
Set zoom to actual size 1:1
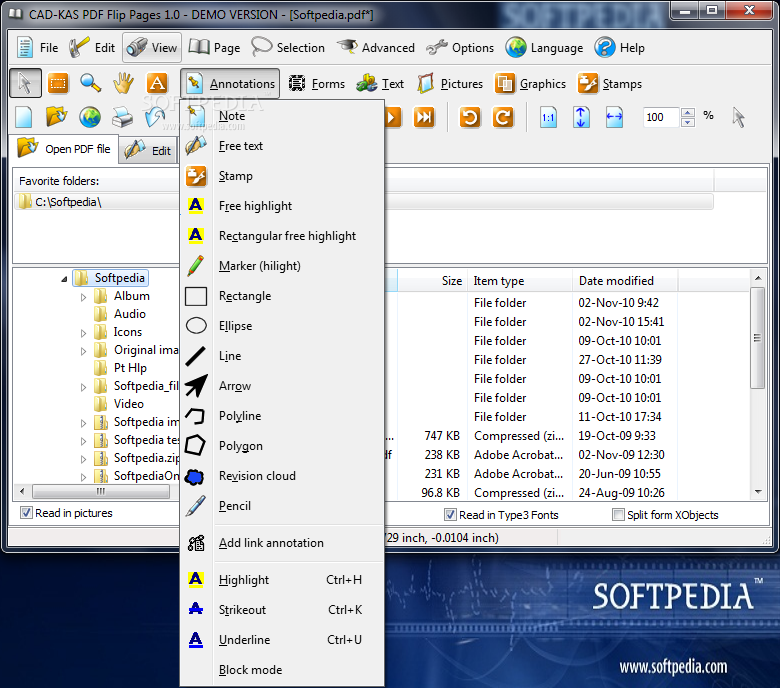coord(548,117)
